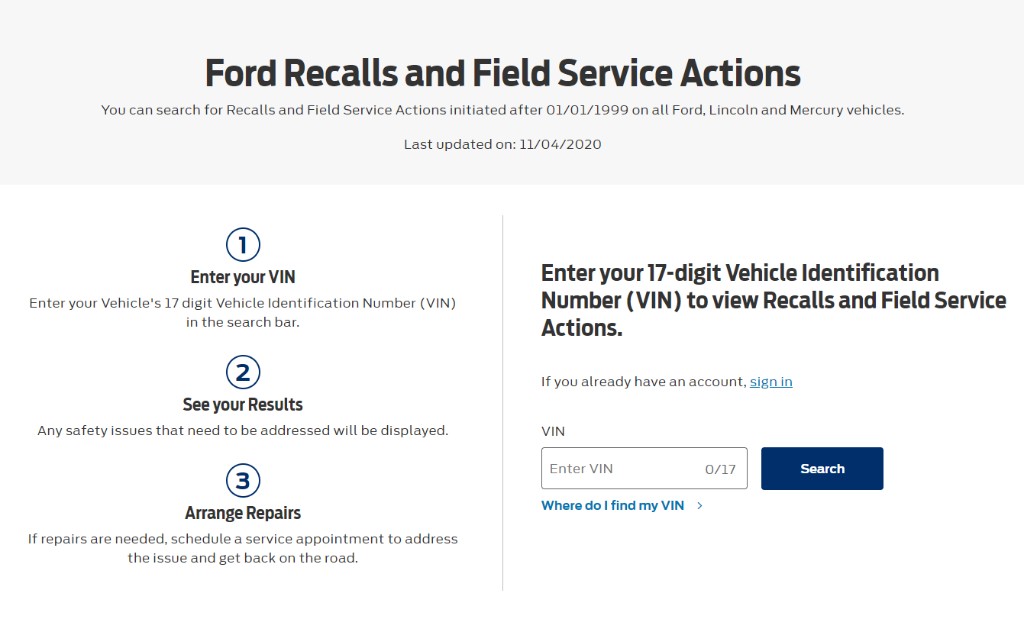Open the "sign in" link
1024x619 pixels.
tap(771, 381)
